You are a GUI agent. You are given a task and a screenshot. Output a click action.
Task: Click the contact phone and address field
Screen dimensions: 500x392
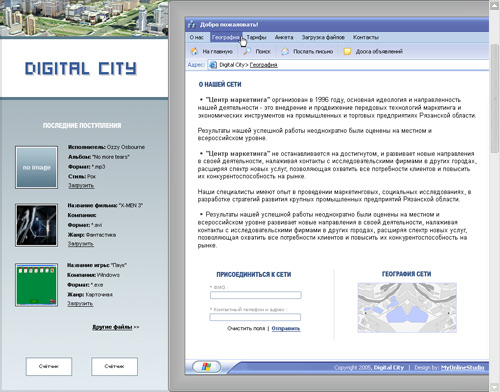click(255, 317)
